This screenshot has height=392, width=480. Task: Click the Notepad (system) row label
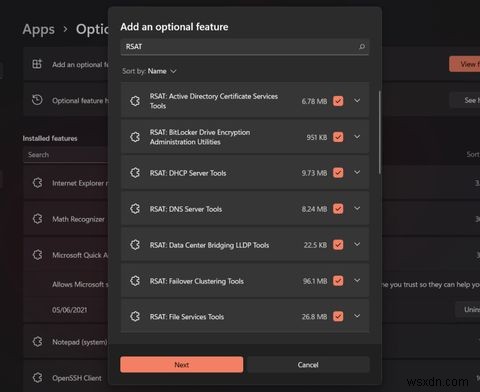[80, 342]
